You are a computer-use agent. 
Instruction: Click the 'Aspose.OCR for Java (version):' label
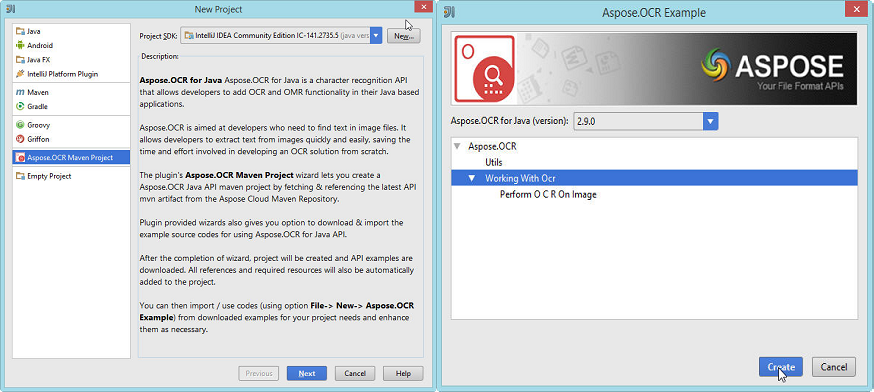coord(509,121)
